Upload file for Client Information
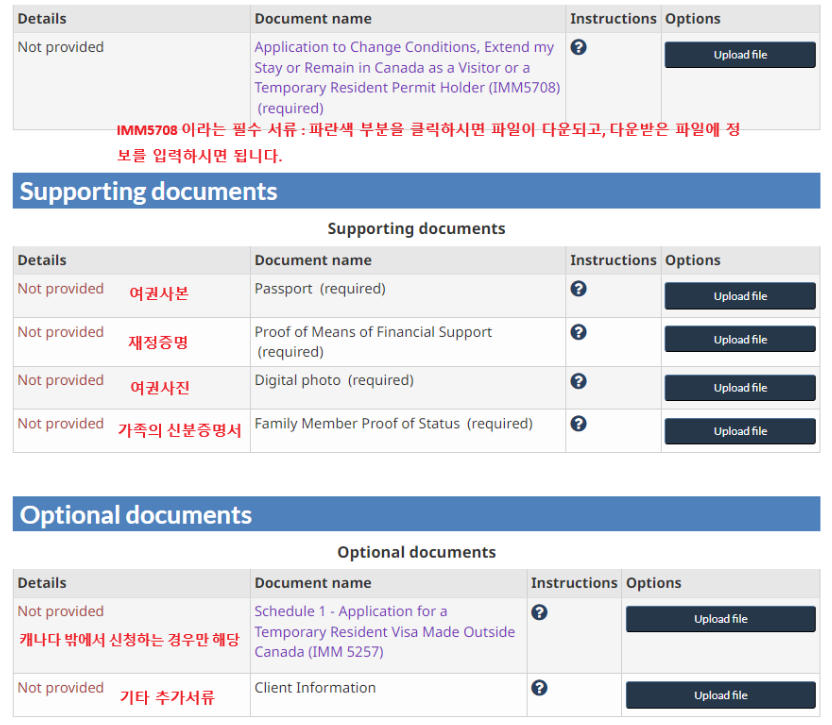The height and width of the screenshot is (725, 832). point(721,695)
